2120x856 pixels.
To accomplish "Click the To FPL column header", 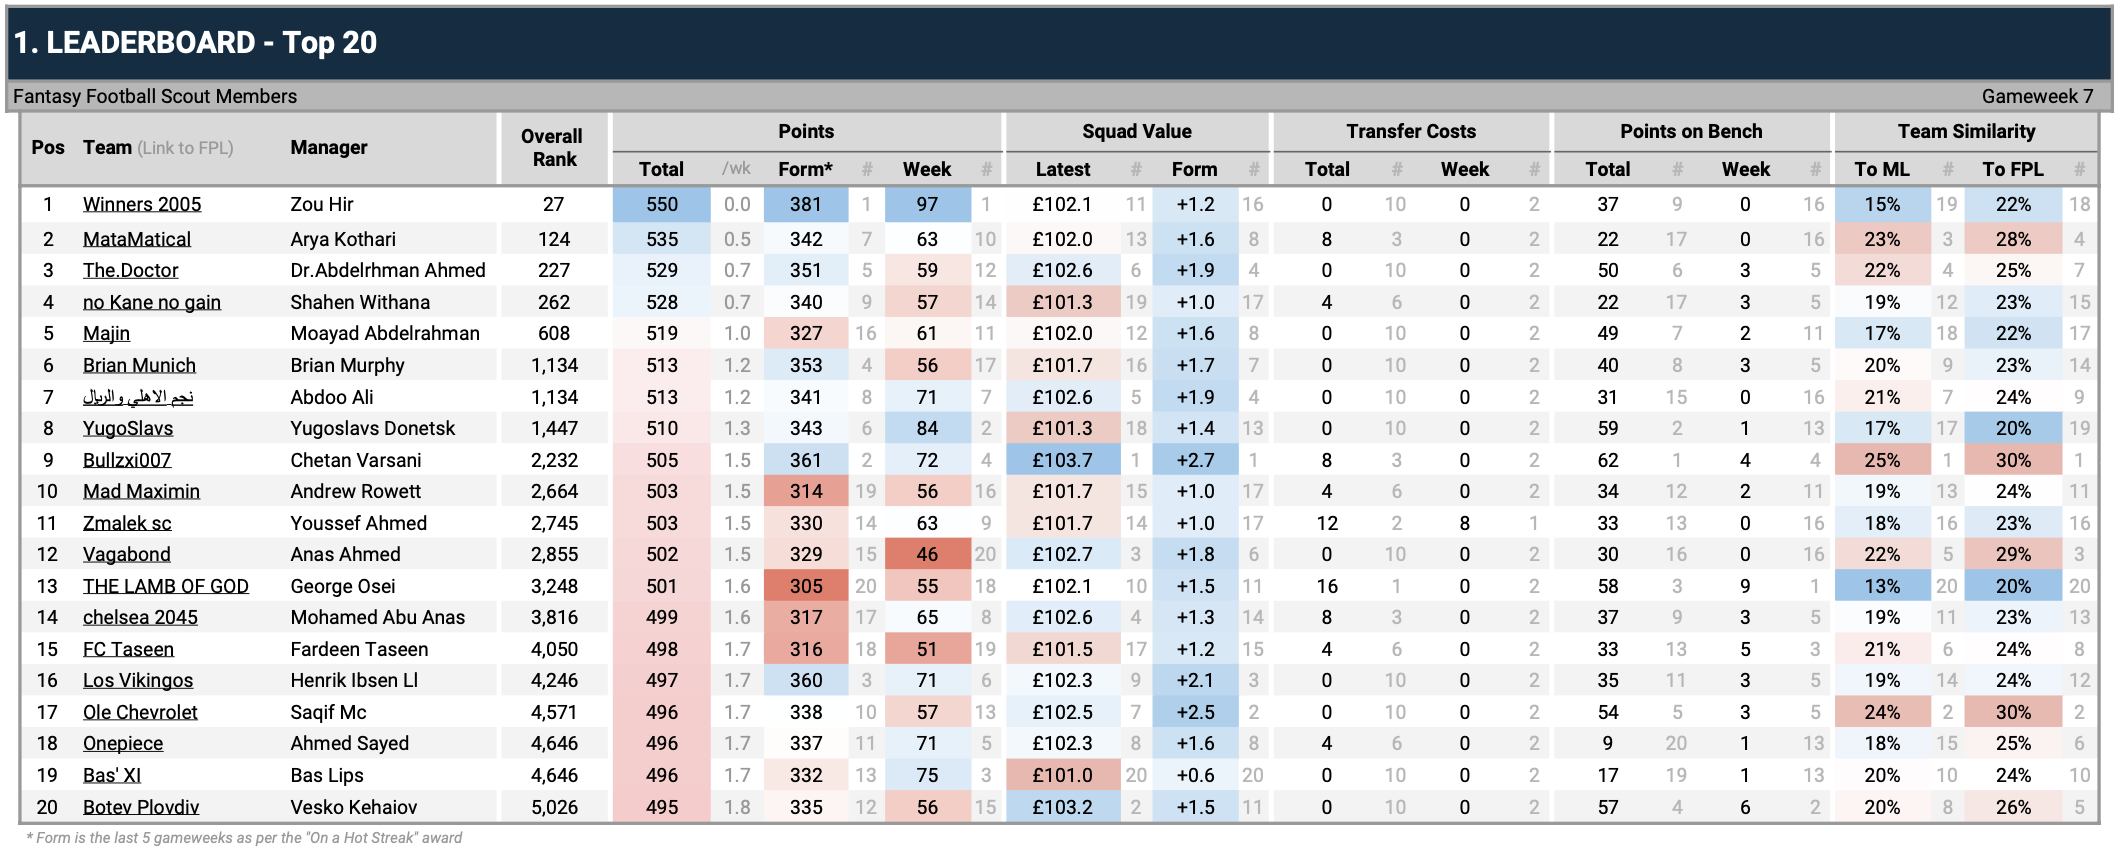I will (x=2012, y=170).
